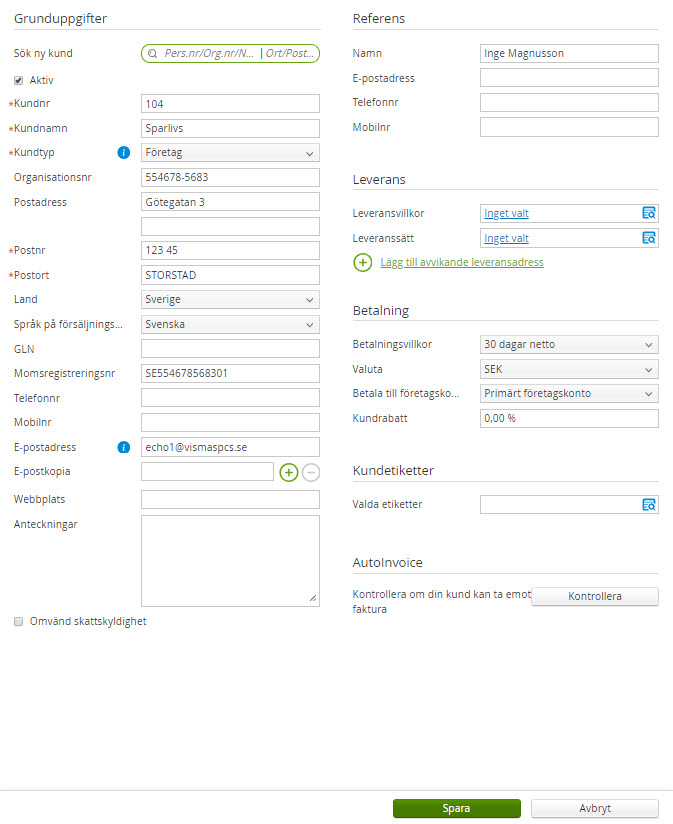Viewport: 673px width, 824px height.
Task: Enable Omvänd skattskyldighet checkbox
Action: click(19, 621)
